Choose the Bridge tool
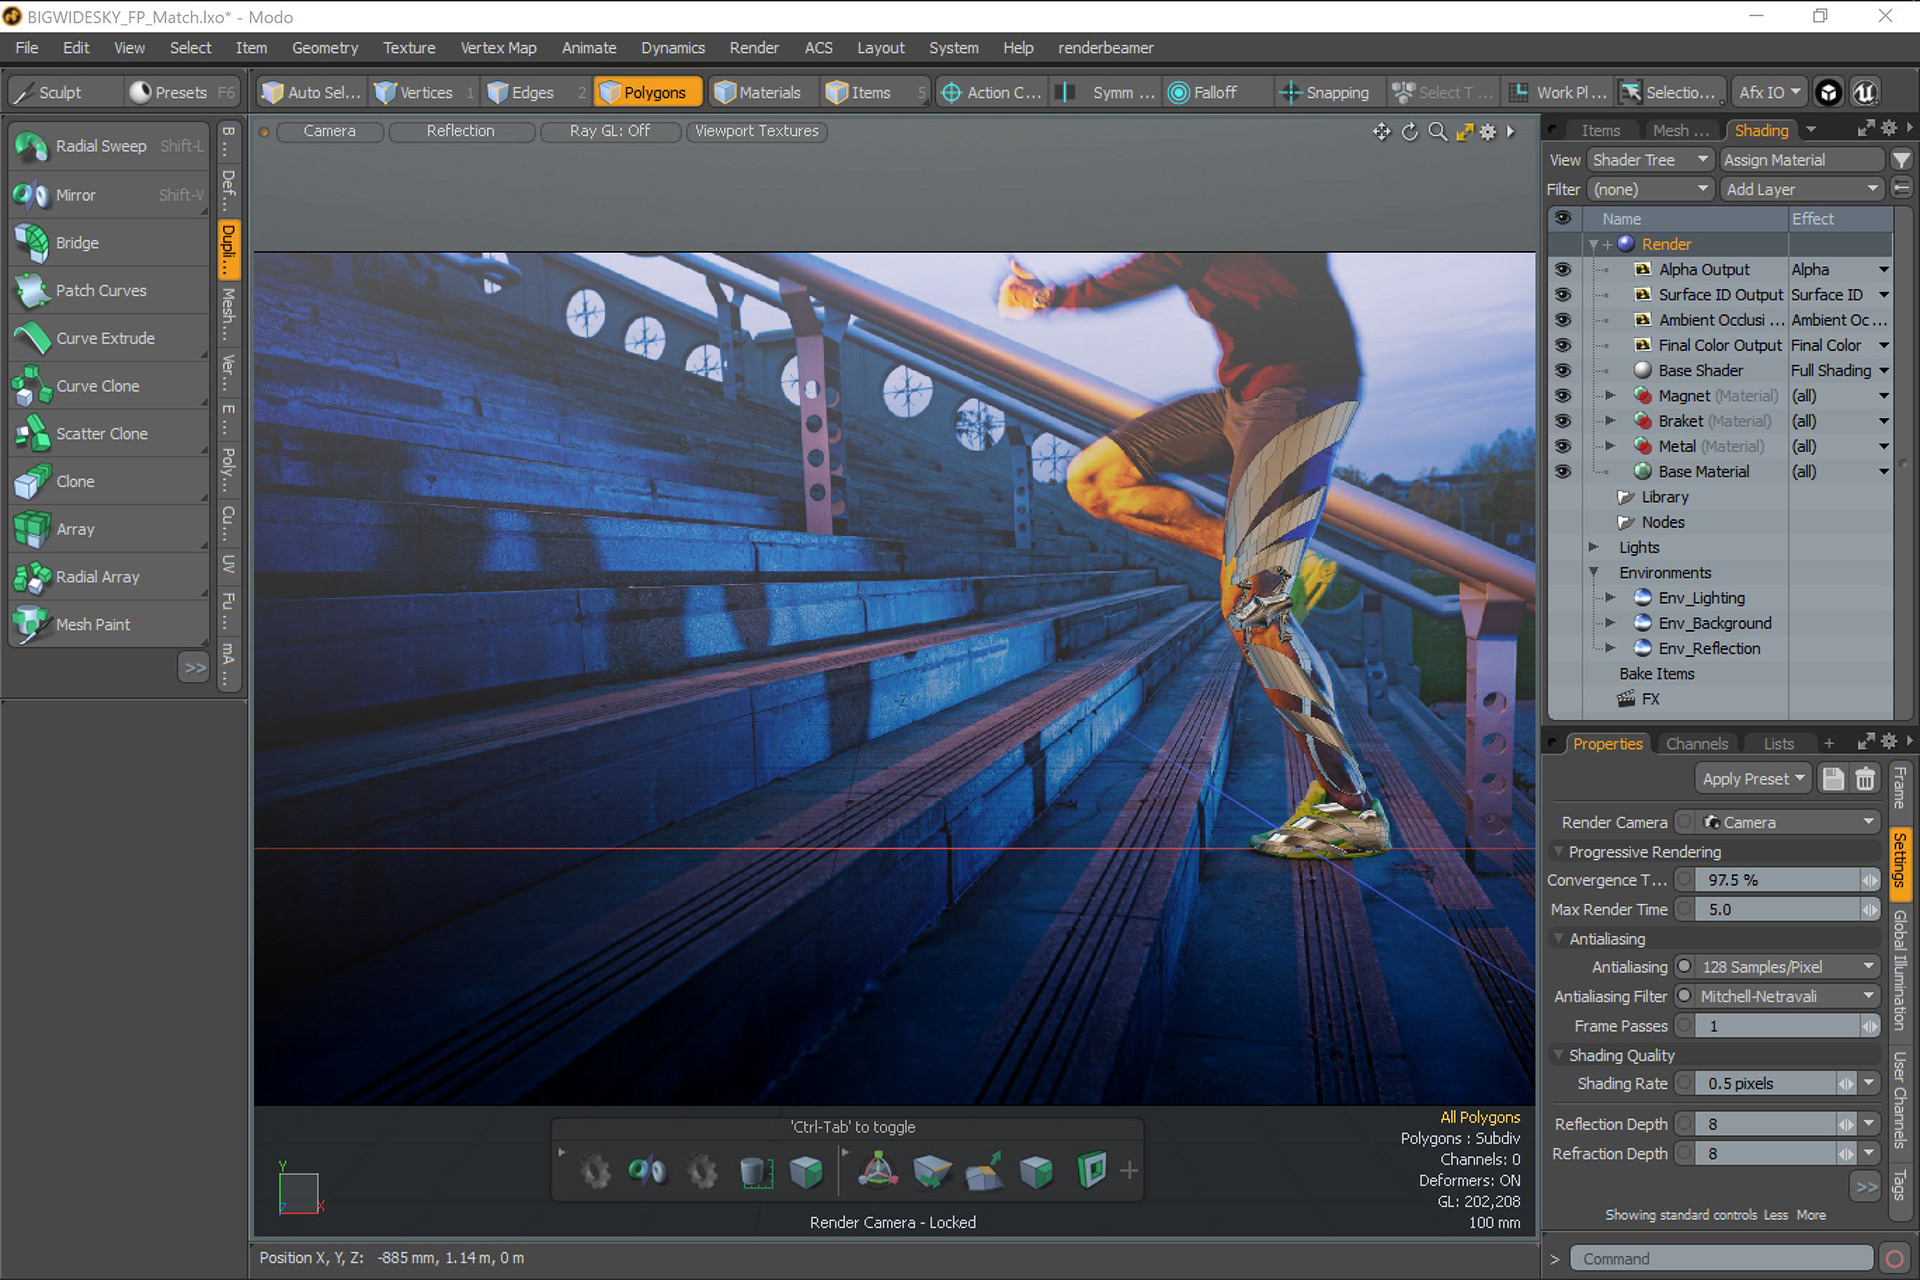 click(x=77, y=243)
